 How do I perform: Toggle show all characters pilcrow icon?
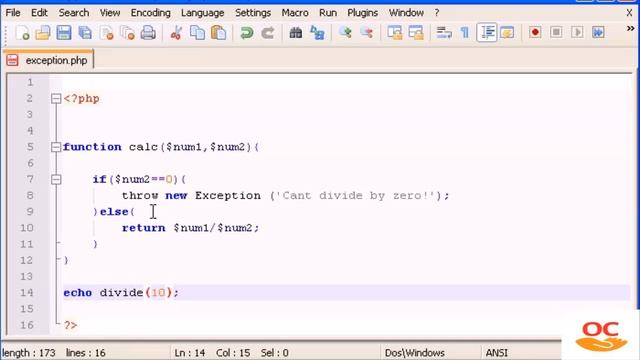pos(464,33)
